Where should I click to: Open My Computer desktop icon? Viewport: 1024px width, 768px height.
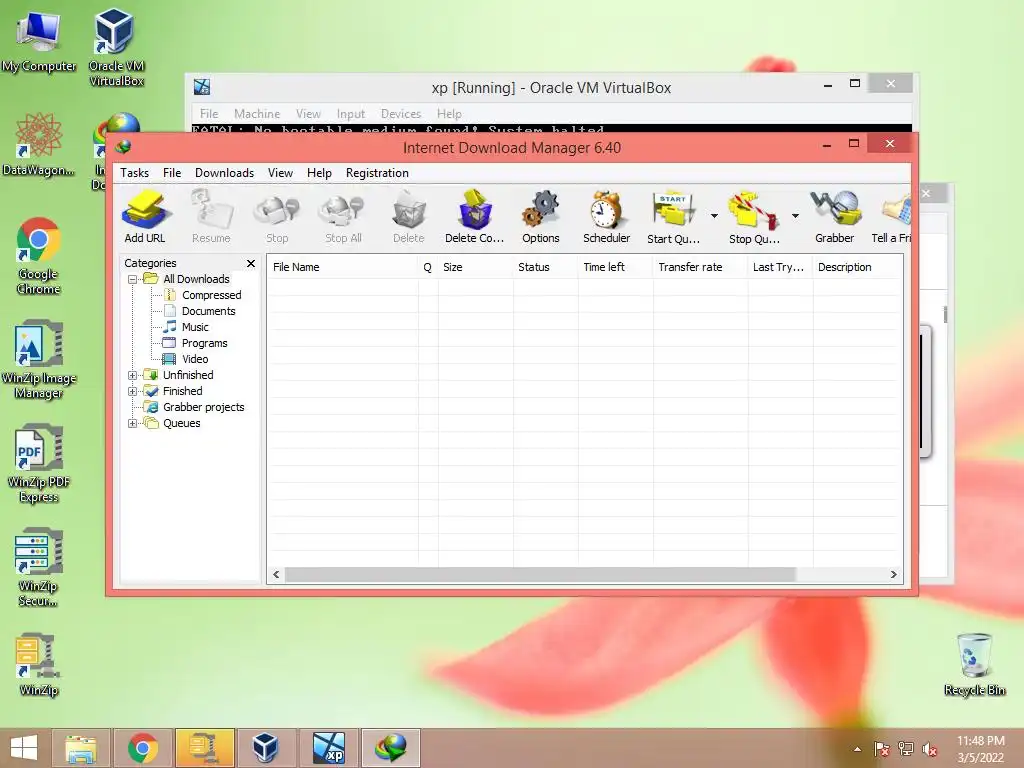pos(39,42)
